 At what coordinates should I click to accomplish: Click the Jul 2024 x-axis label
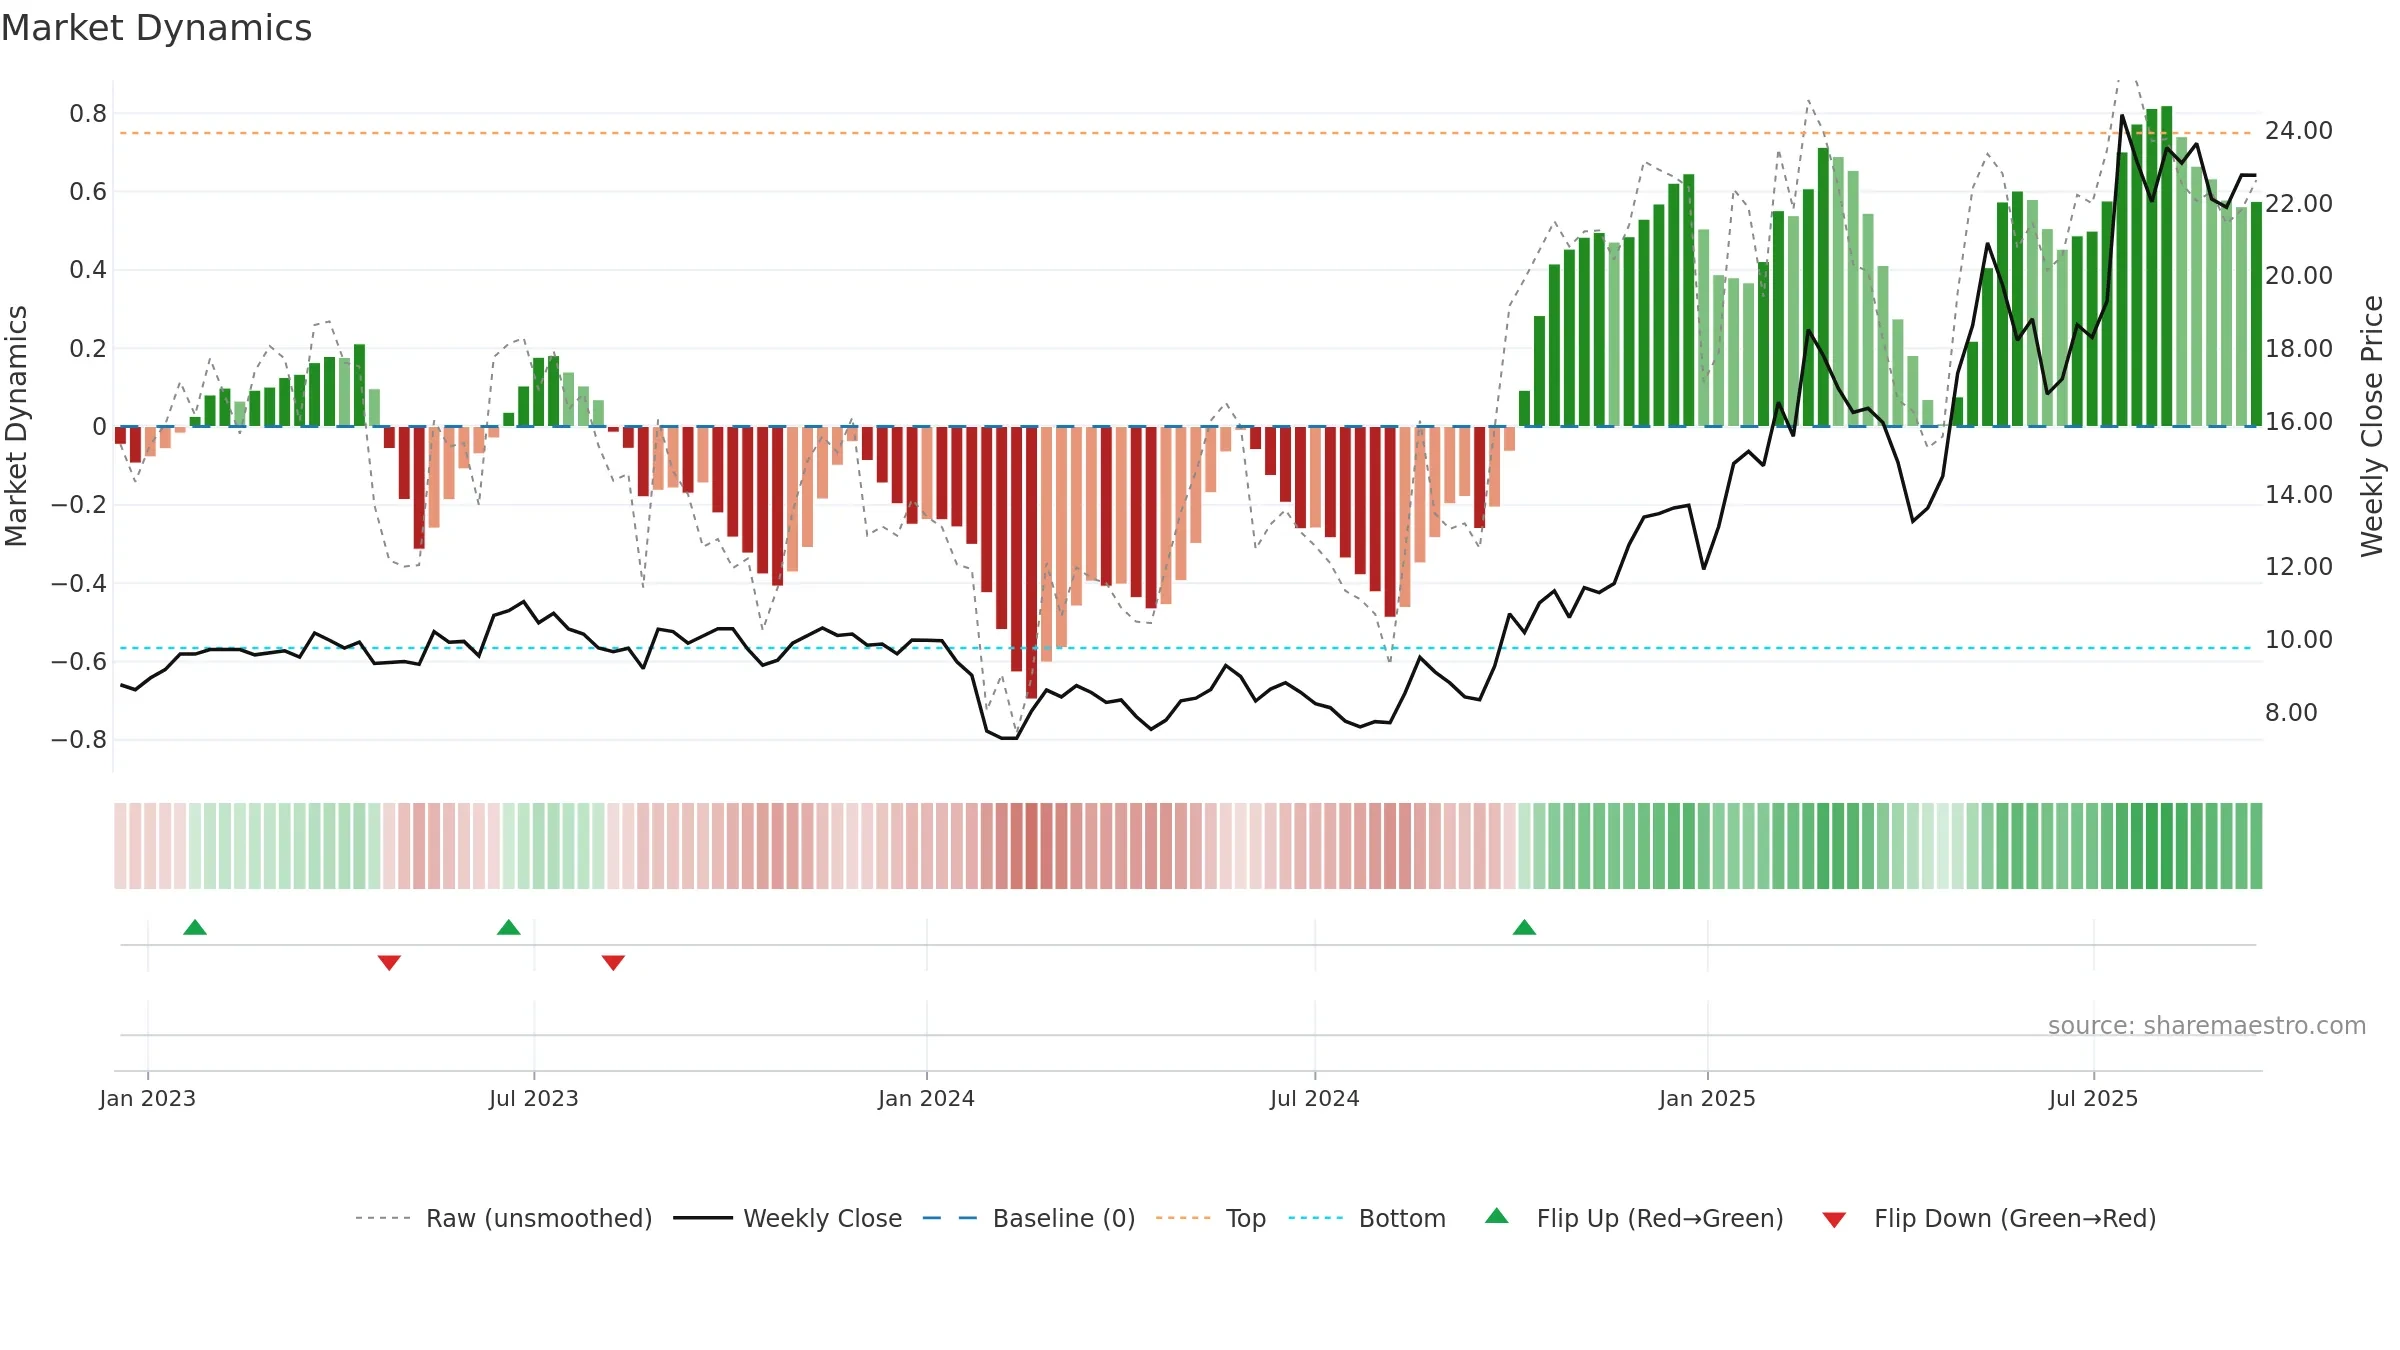1315,1098
